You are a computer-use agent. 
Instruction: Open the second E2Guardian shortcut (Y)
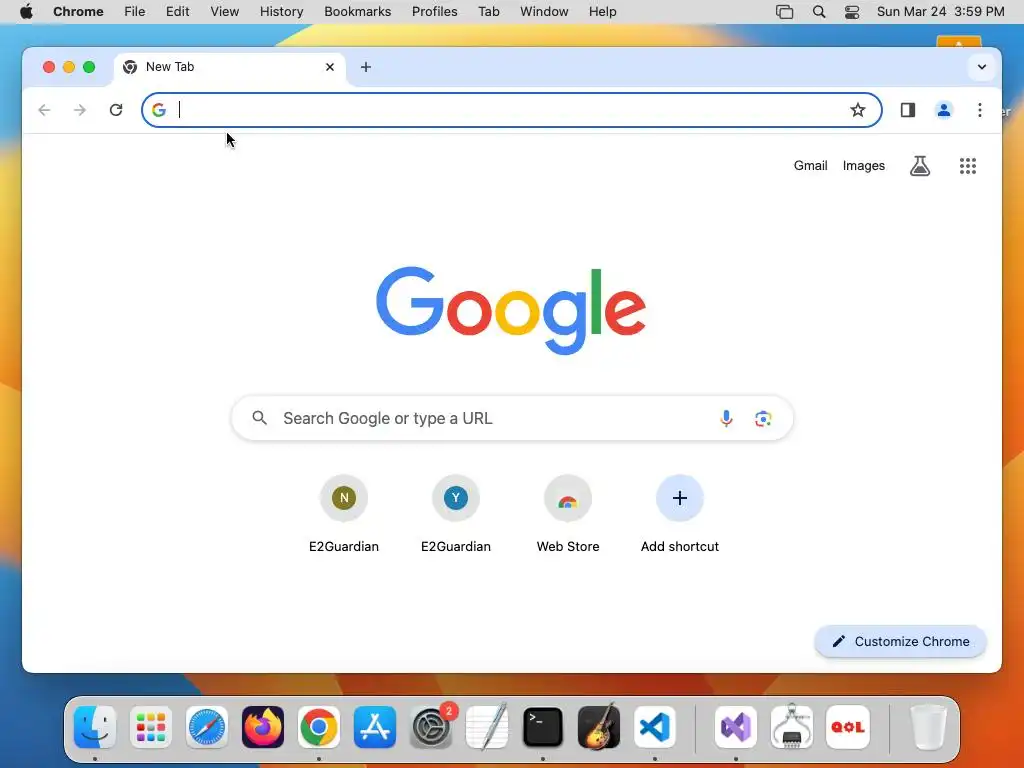456,514
